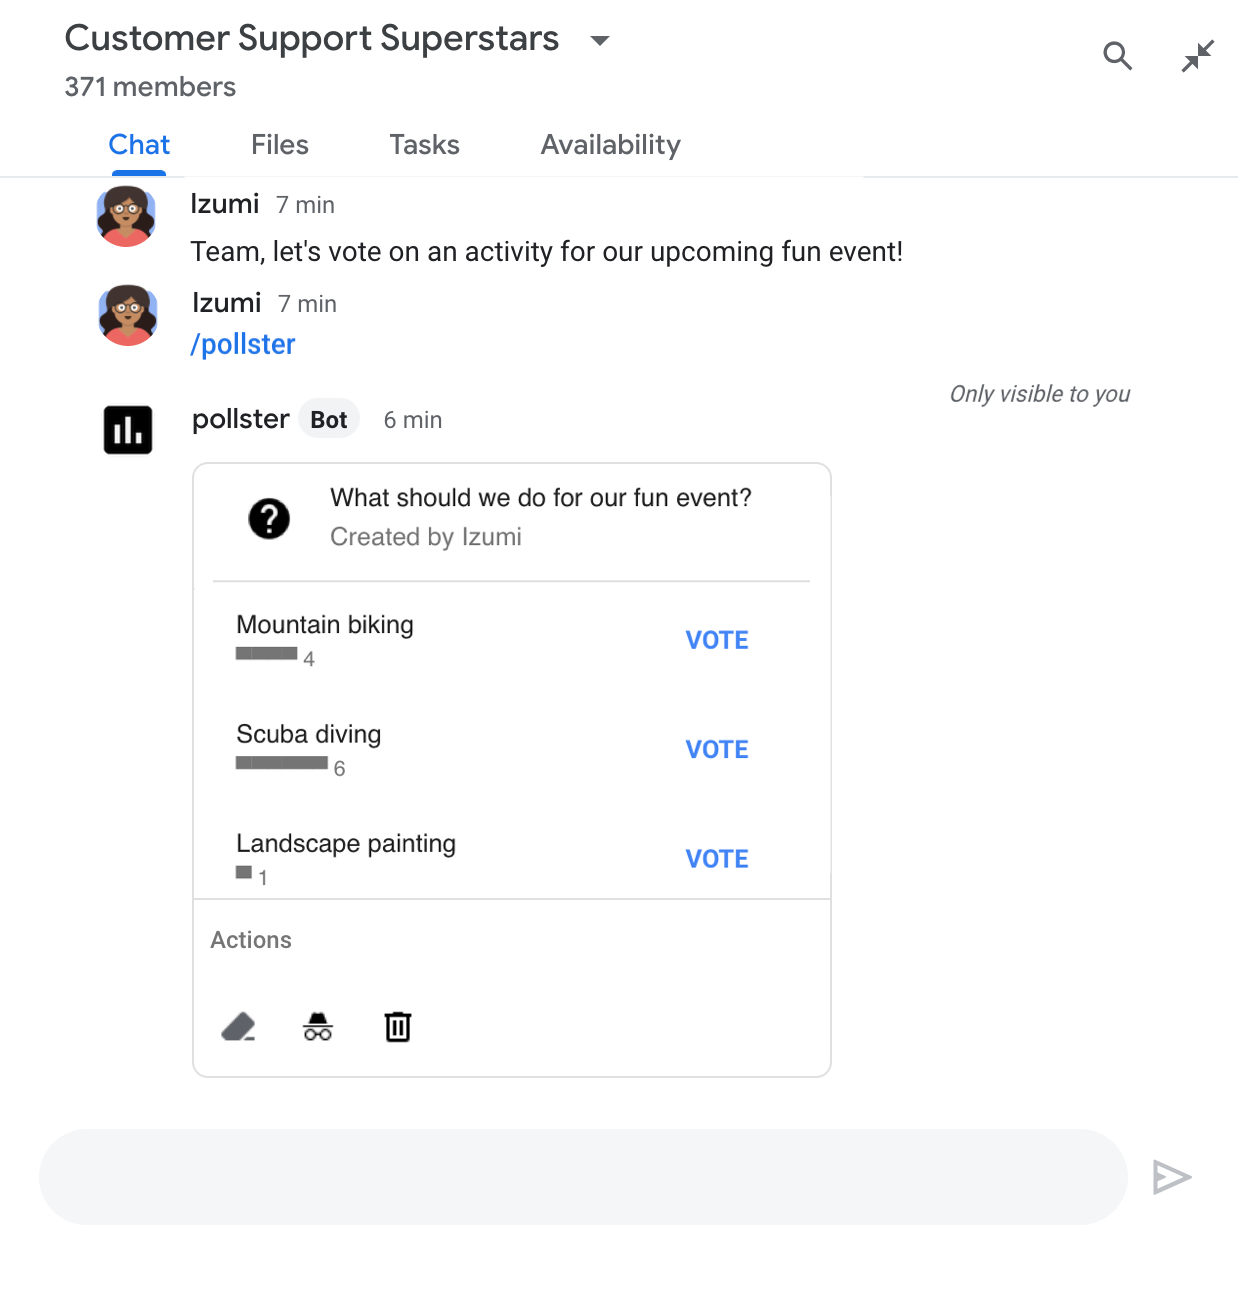Vote for Mountain biking
The image size is (1240, 1314).
click(x=717, y=640)
